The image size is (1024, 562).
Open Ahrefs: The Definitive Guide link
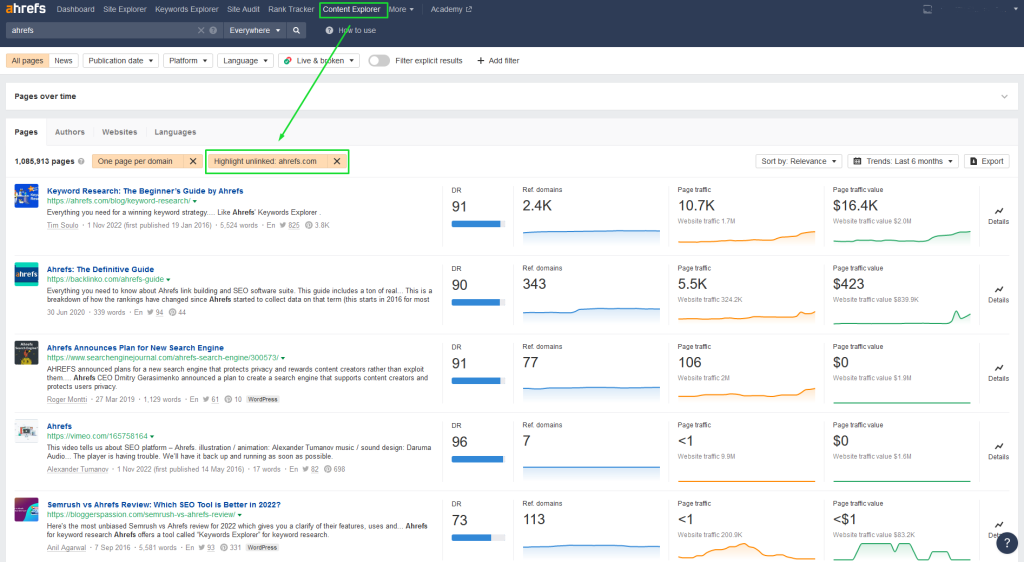(101, 269)
